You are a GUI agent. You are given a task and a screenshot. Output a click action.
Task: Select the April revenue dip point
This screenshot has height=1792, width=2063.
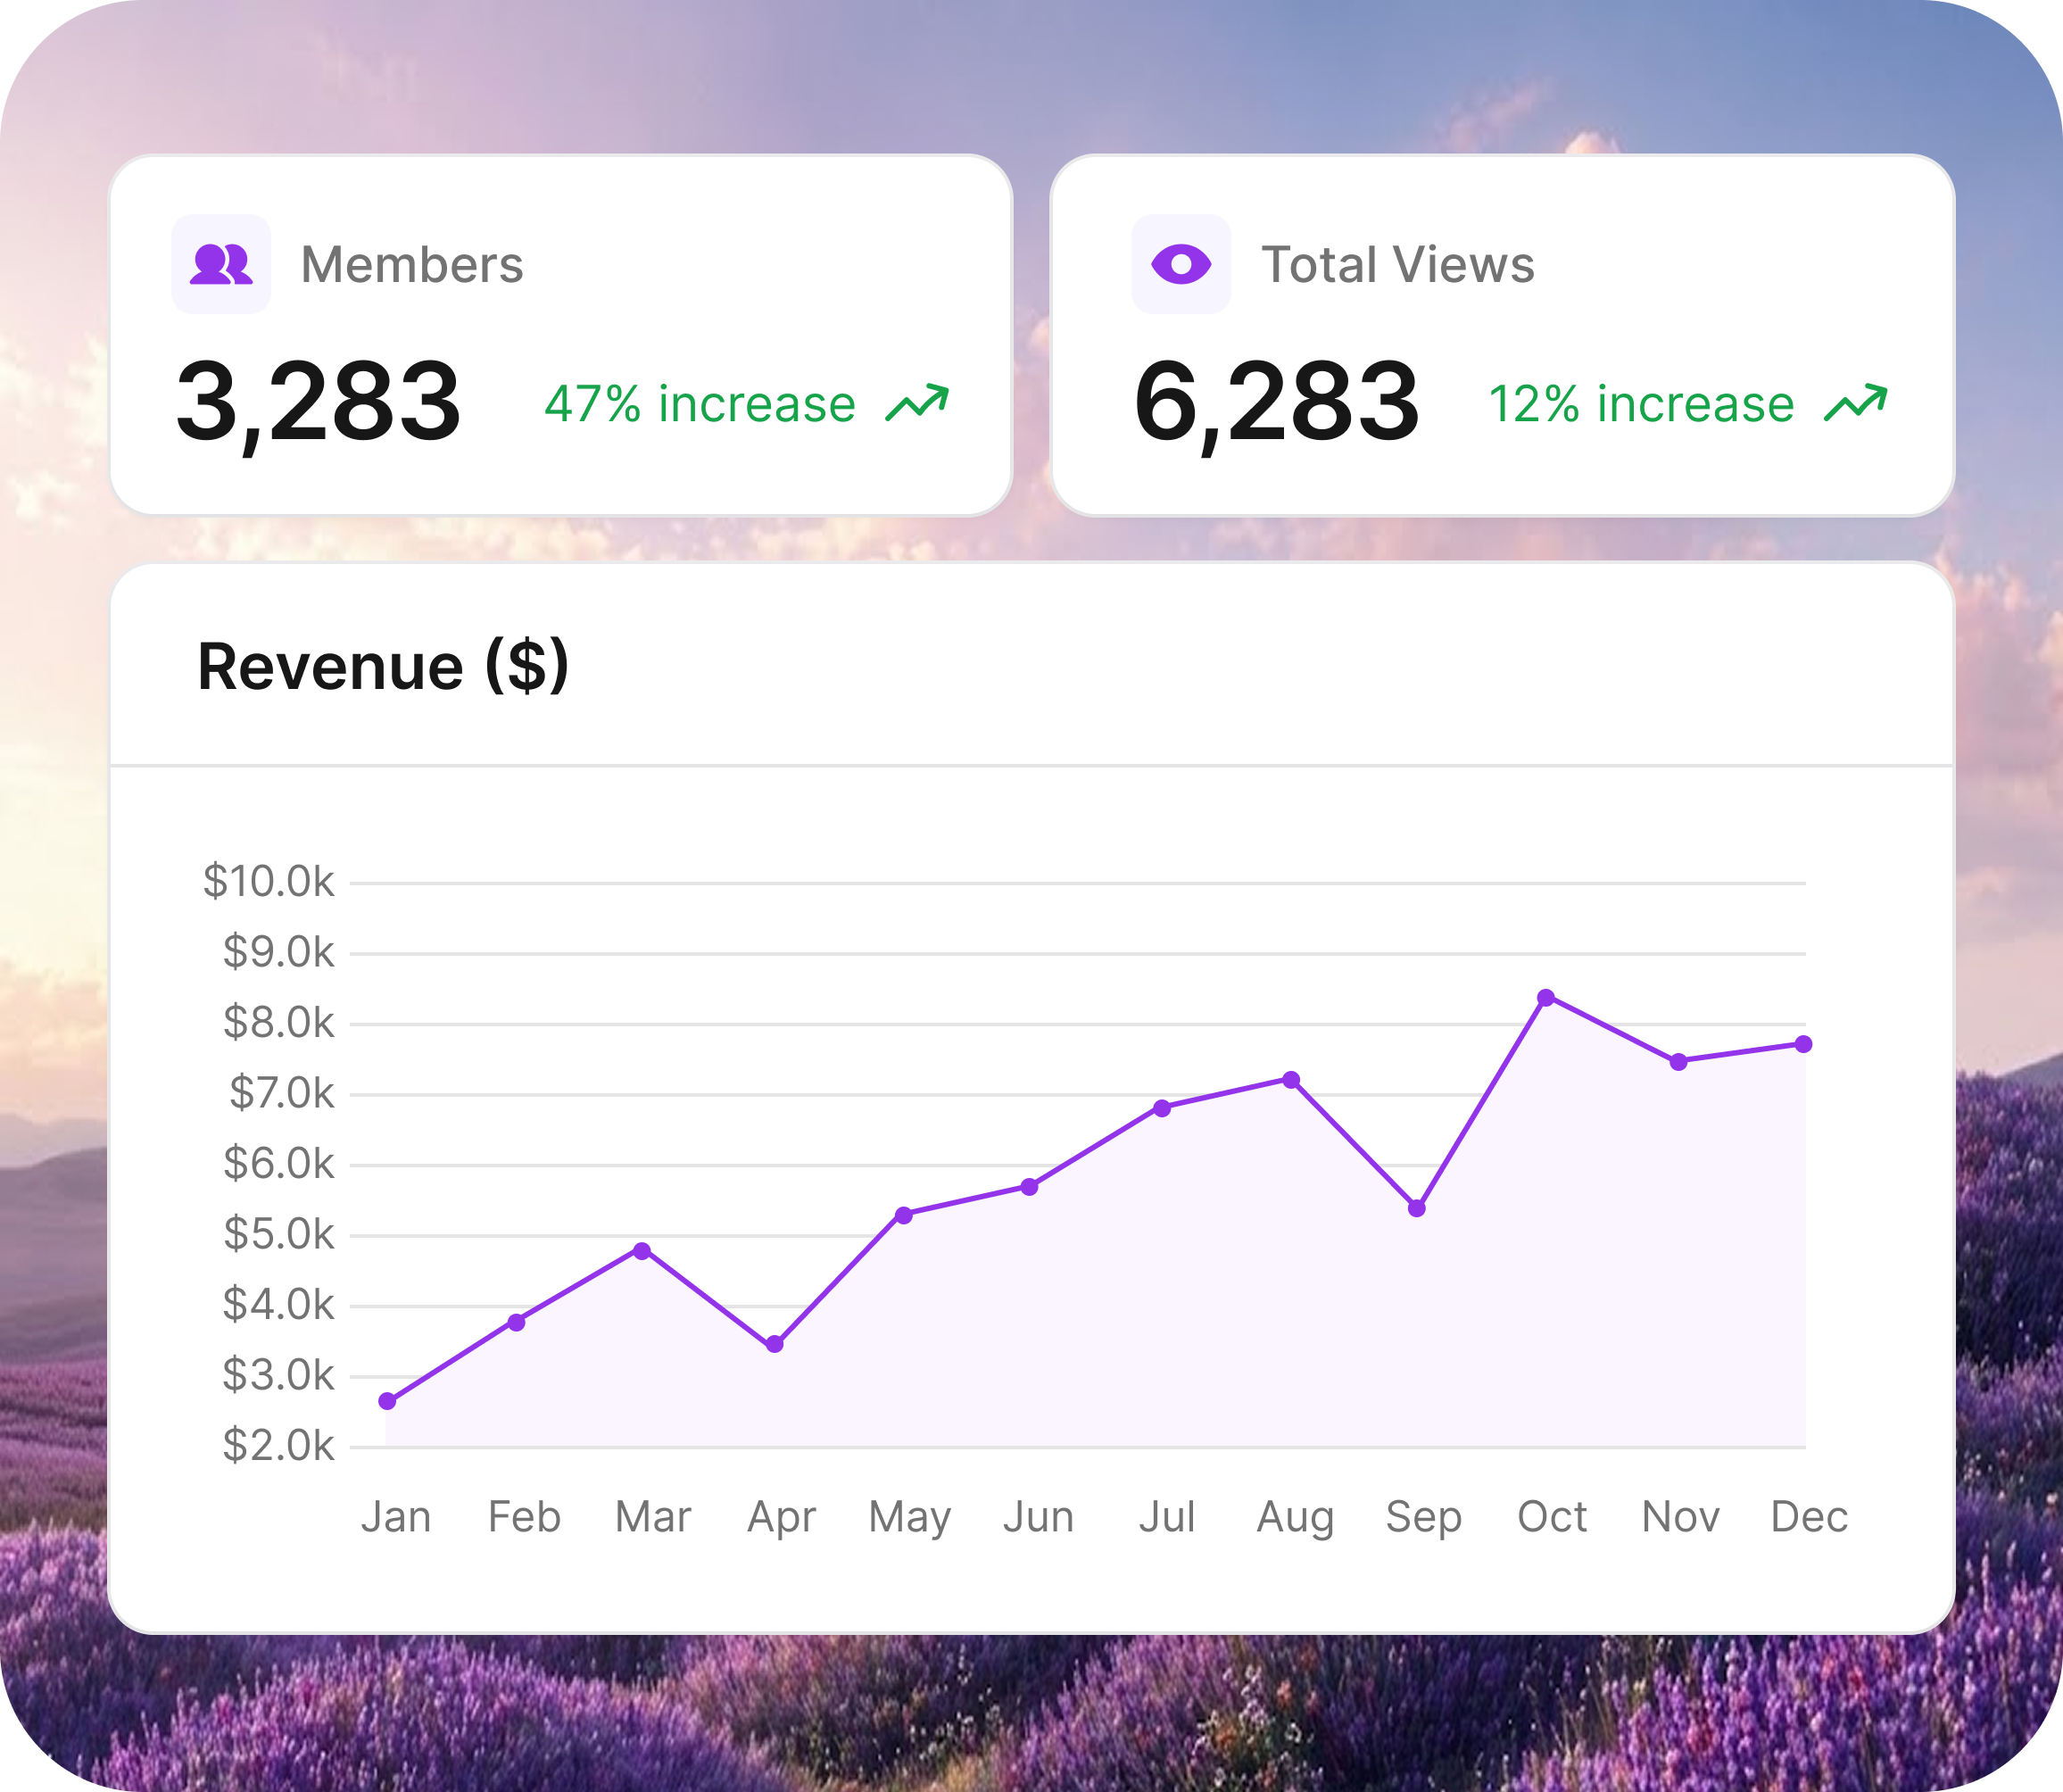pos(775,1344)
